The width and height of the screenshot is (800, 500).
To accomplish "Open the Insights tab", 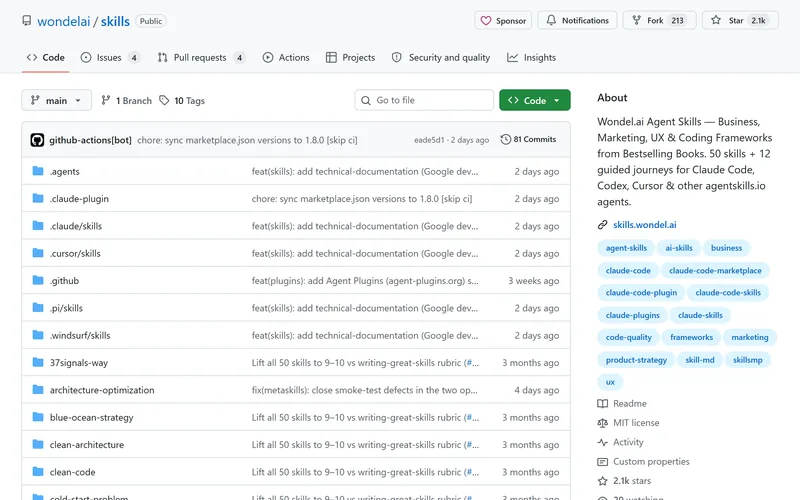I will coord(532,58).
